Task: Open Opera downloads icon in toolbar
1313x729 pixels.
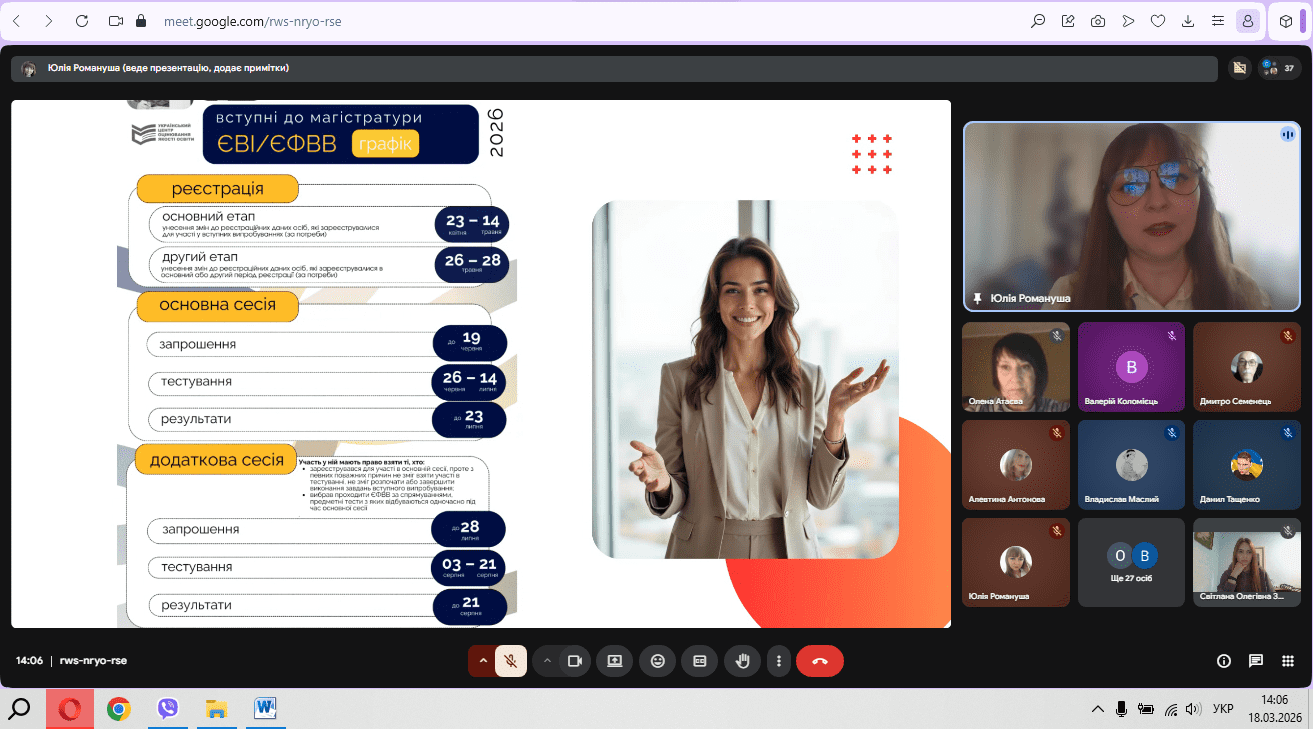Action: [x=1188, y=21]
